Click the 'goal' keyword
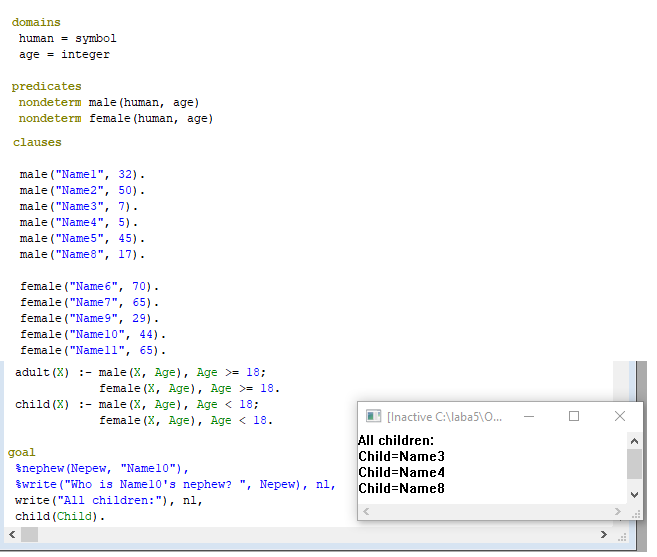 (21, 453)
